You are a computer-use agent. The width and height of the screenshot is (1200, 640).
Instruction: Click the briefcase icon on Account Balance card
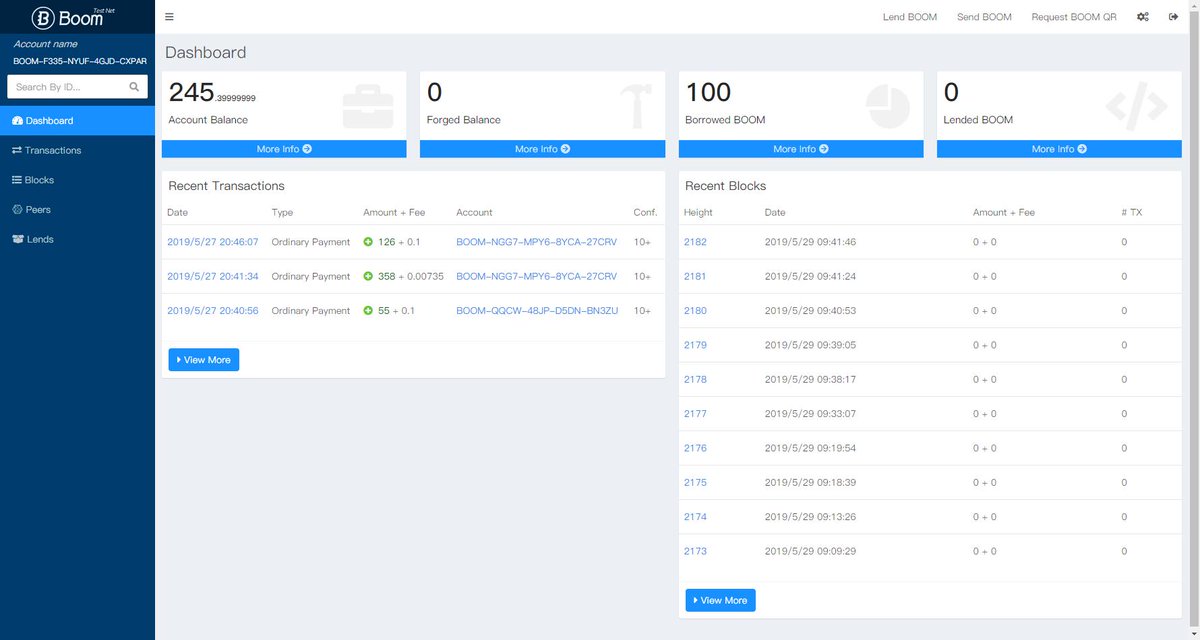click(368, 106)
